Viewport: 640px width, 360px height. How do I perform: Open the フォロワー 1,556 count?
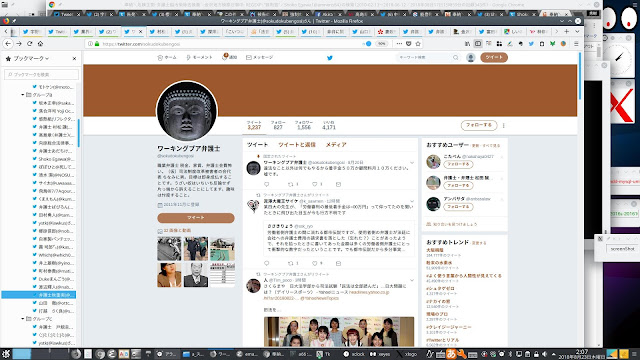point(304,125)
